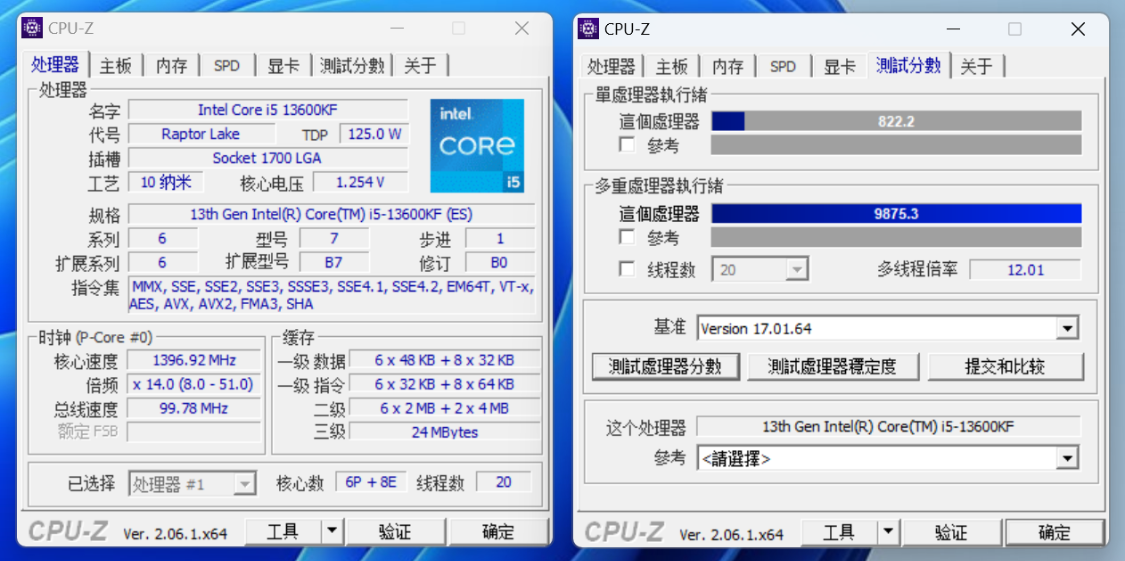Viewport: 1125px width, 561px height.
Task: Tick the 參考 checkbox under single thread
Action: (627, 145)
